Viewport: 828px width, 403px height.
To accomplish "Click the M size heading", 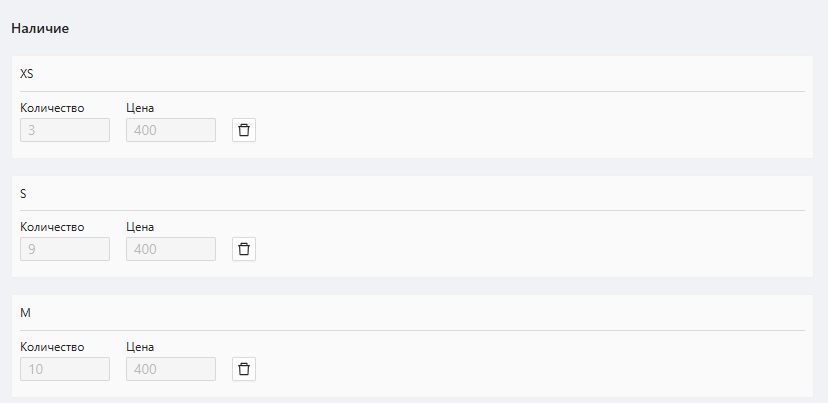I will (26, 313).
